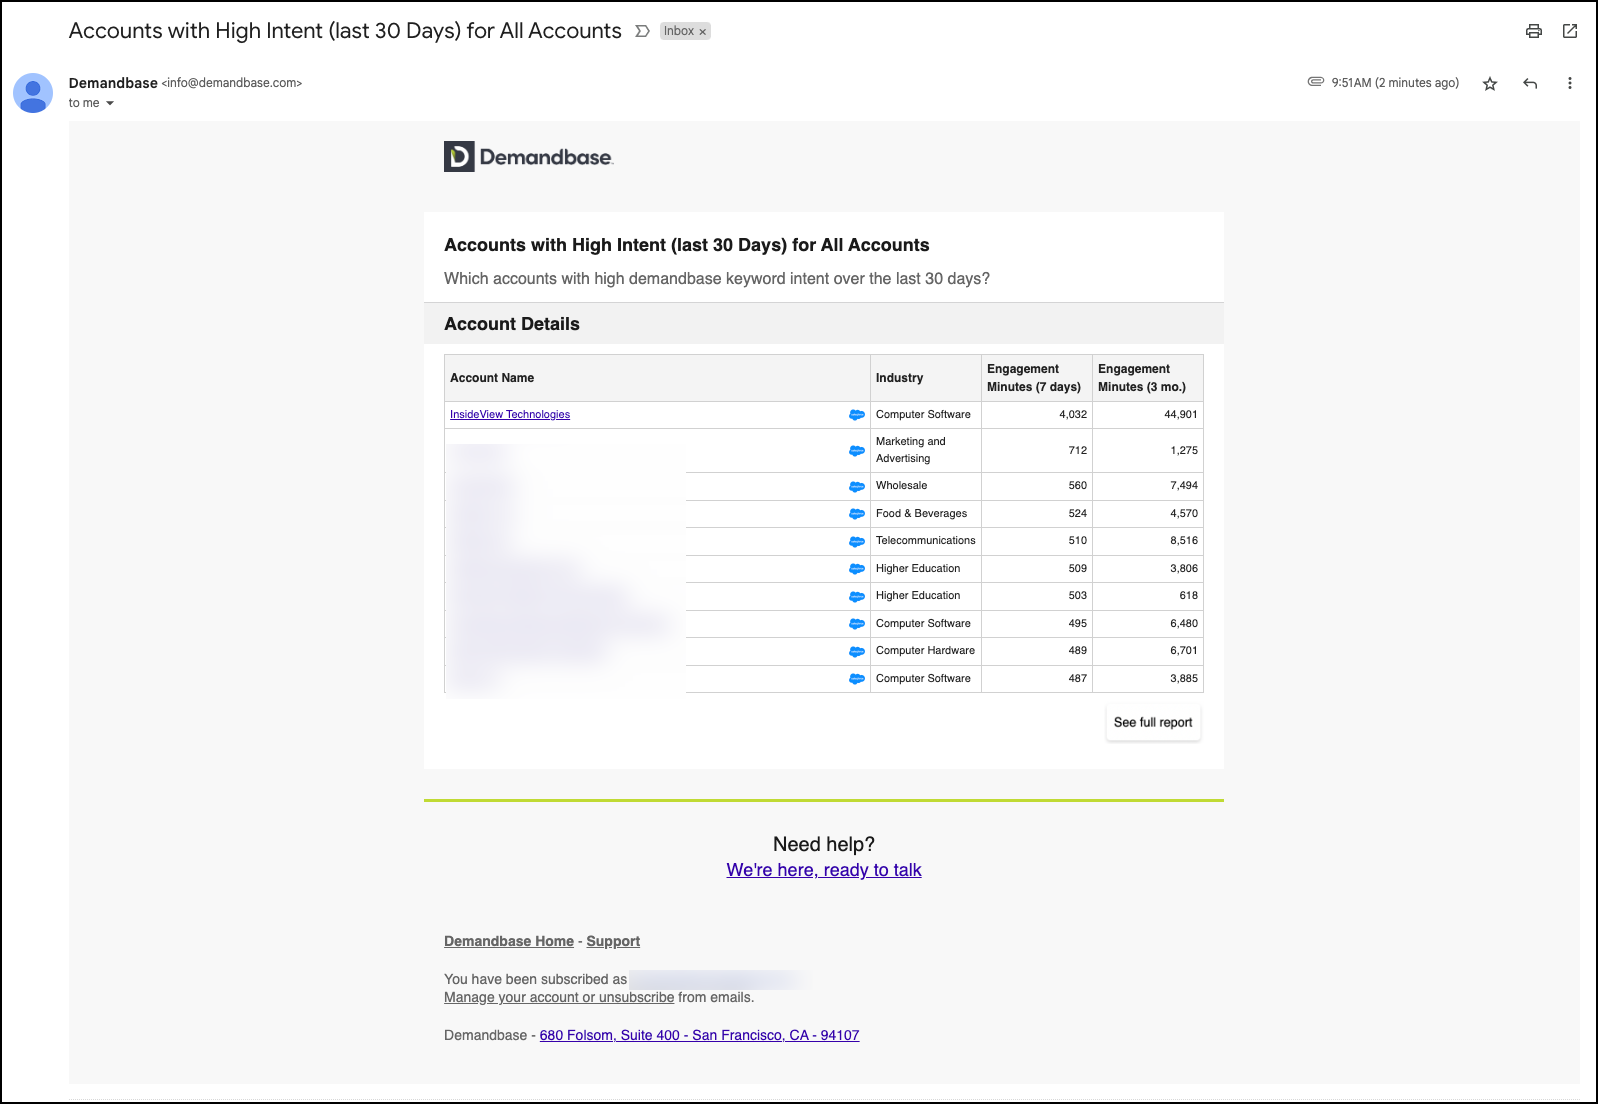1598x1104 pixels.
Task: Click Salesforce icon in Computer Hardware row
Action: click(x=857, y=652)
